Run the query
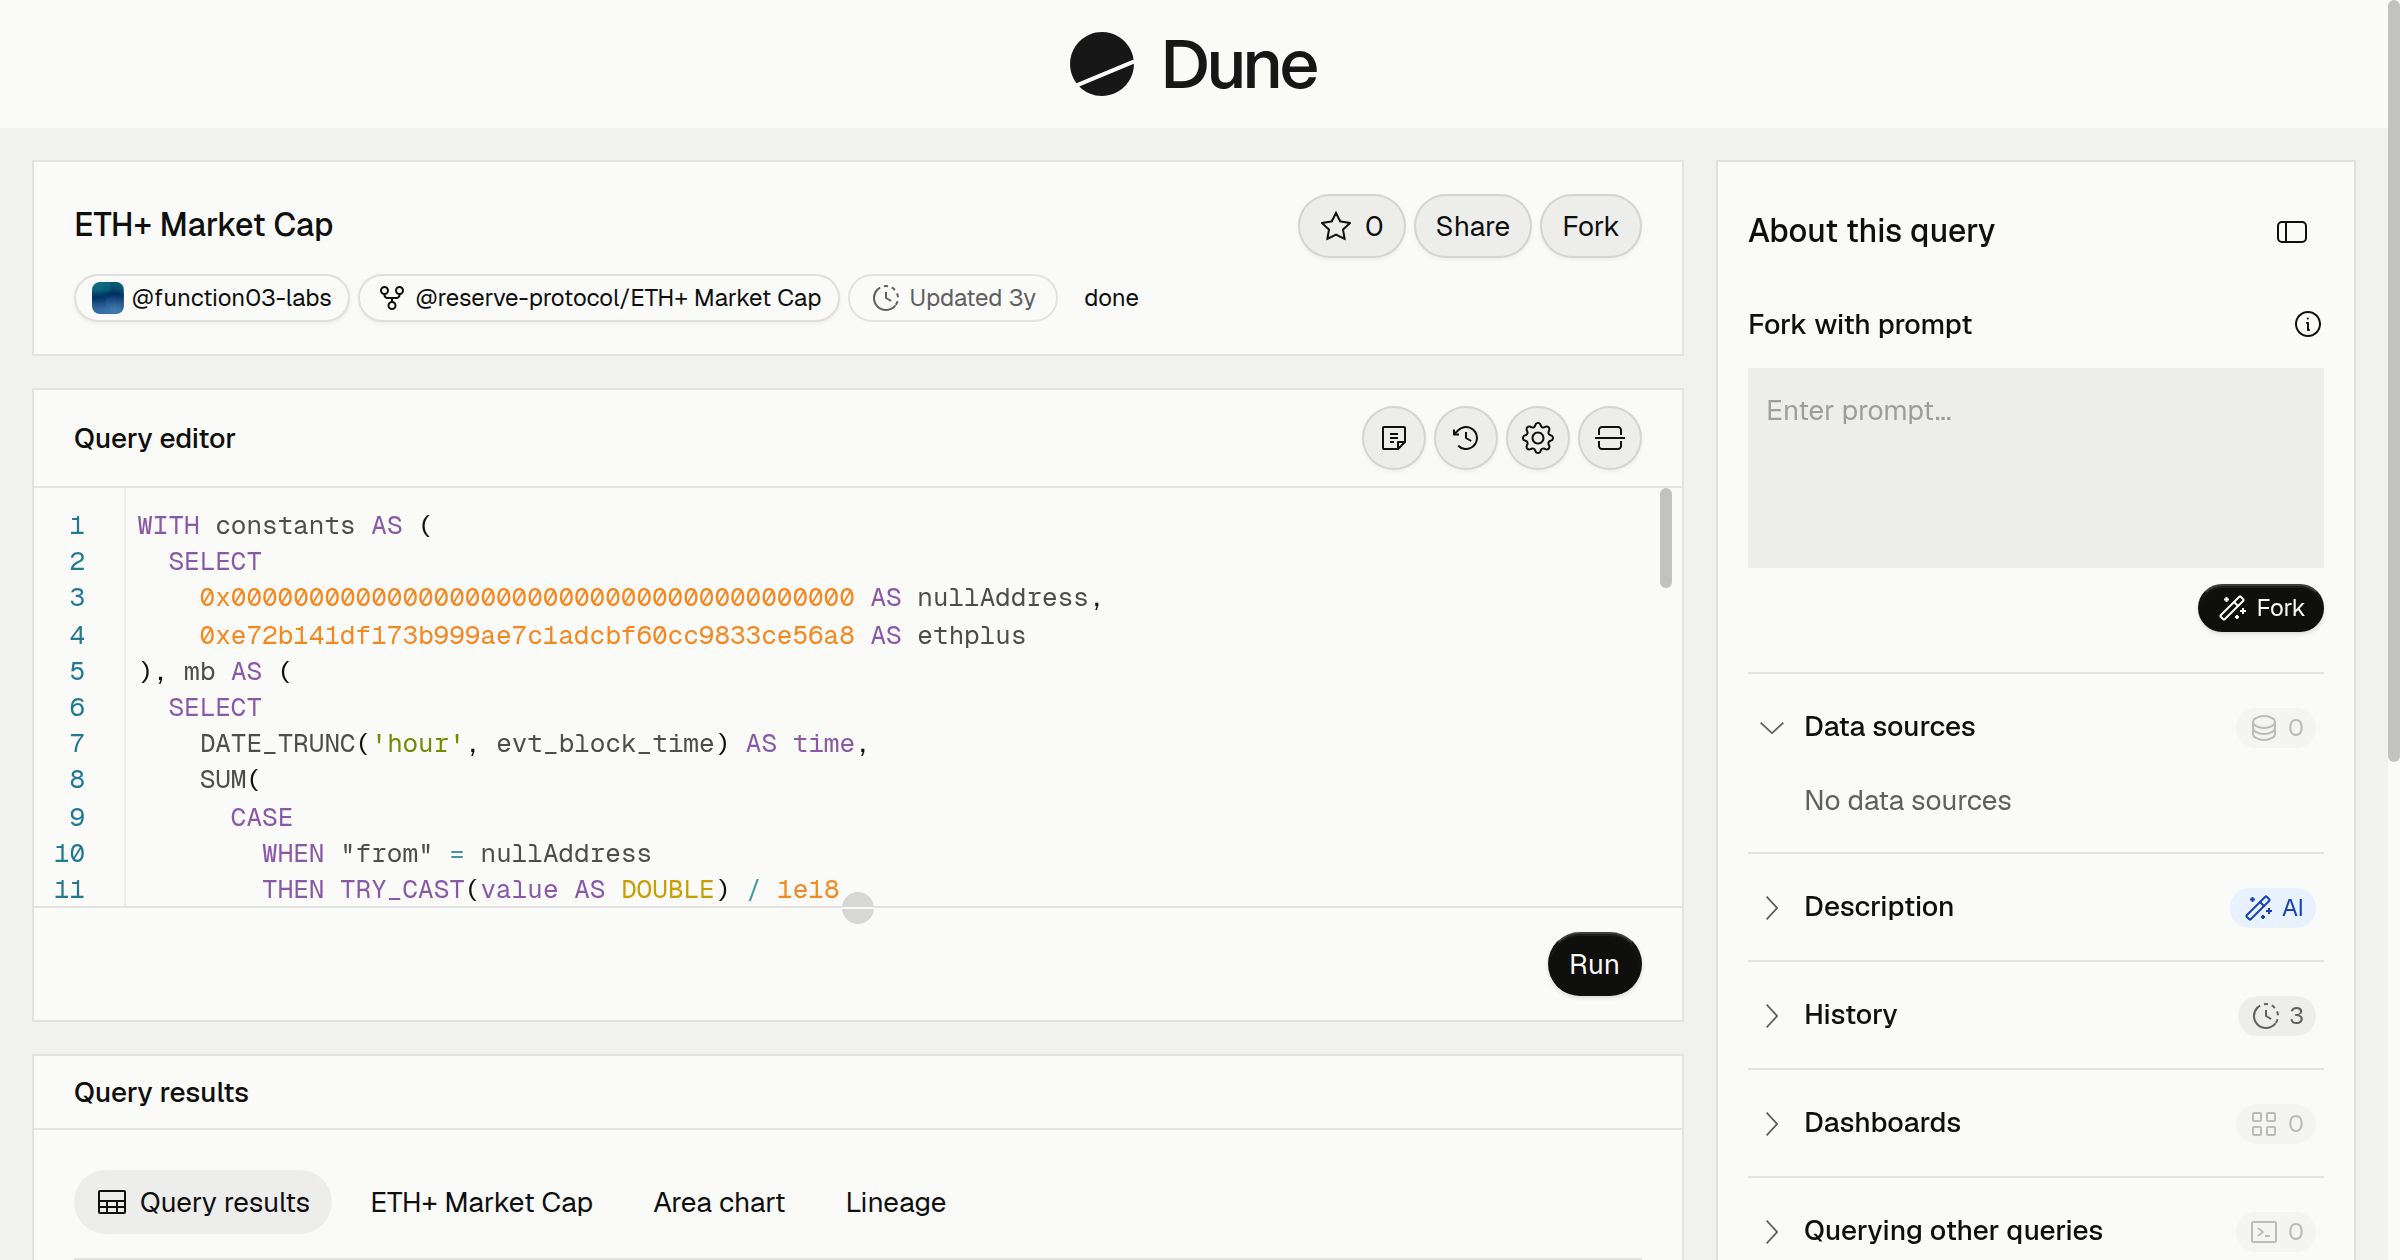The width and height of the screenshot is (2400, 1260). pos(1594,964)
